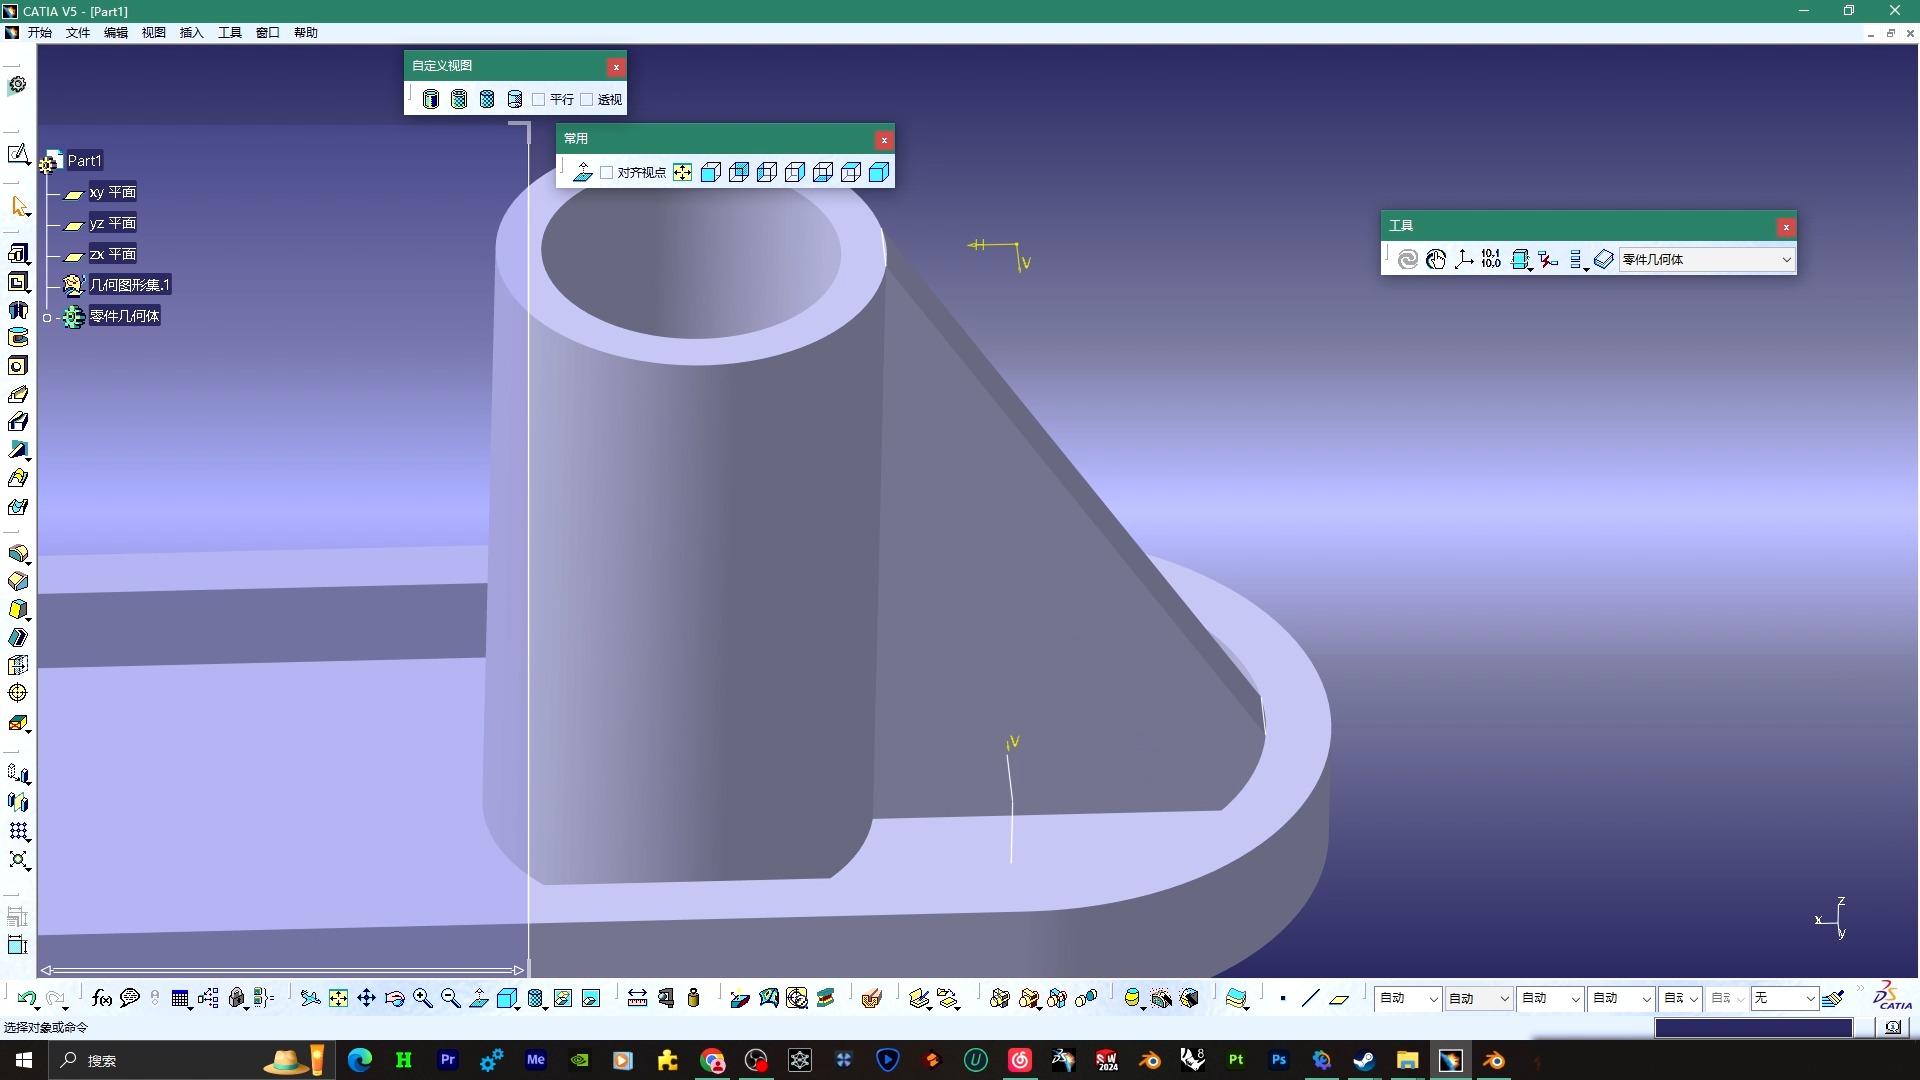
Task: Open the 文件 menu
Action: coord(78,32)
